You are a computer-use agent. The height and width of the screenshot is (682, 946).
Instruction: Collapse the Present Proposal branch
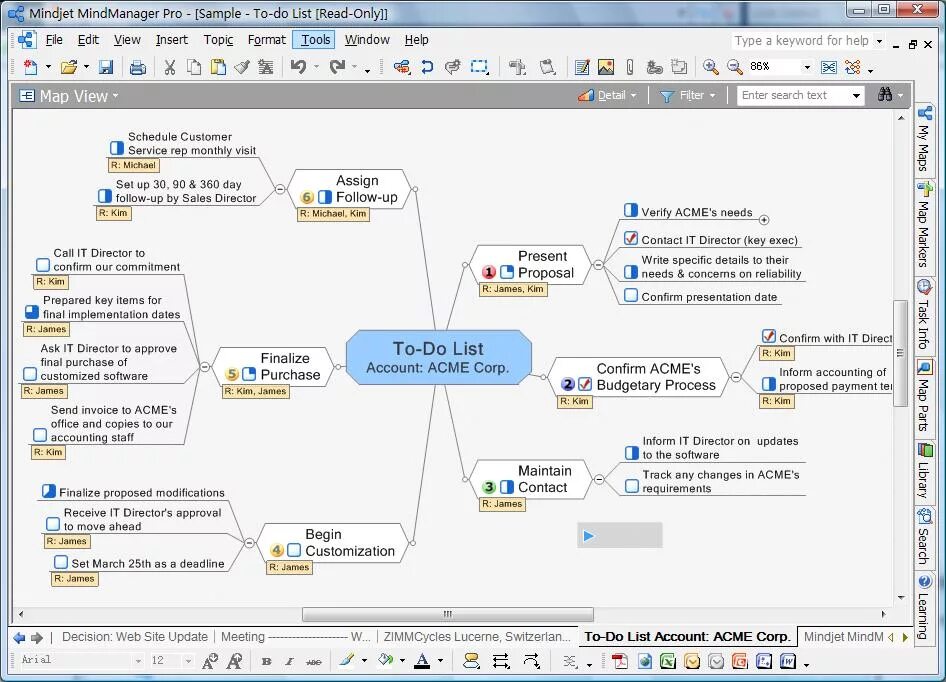point(598,264)
